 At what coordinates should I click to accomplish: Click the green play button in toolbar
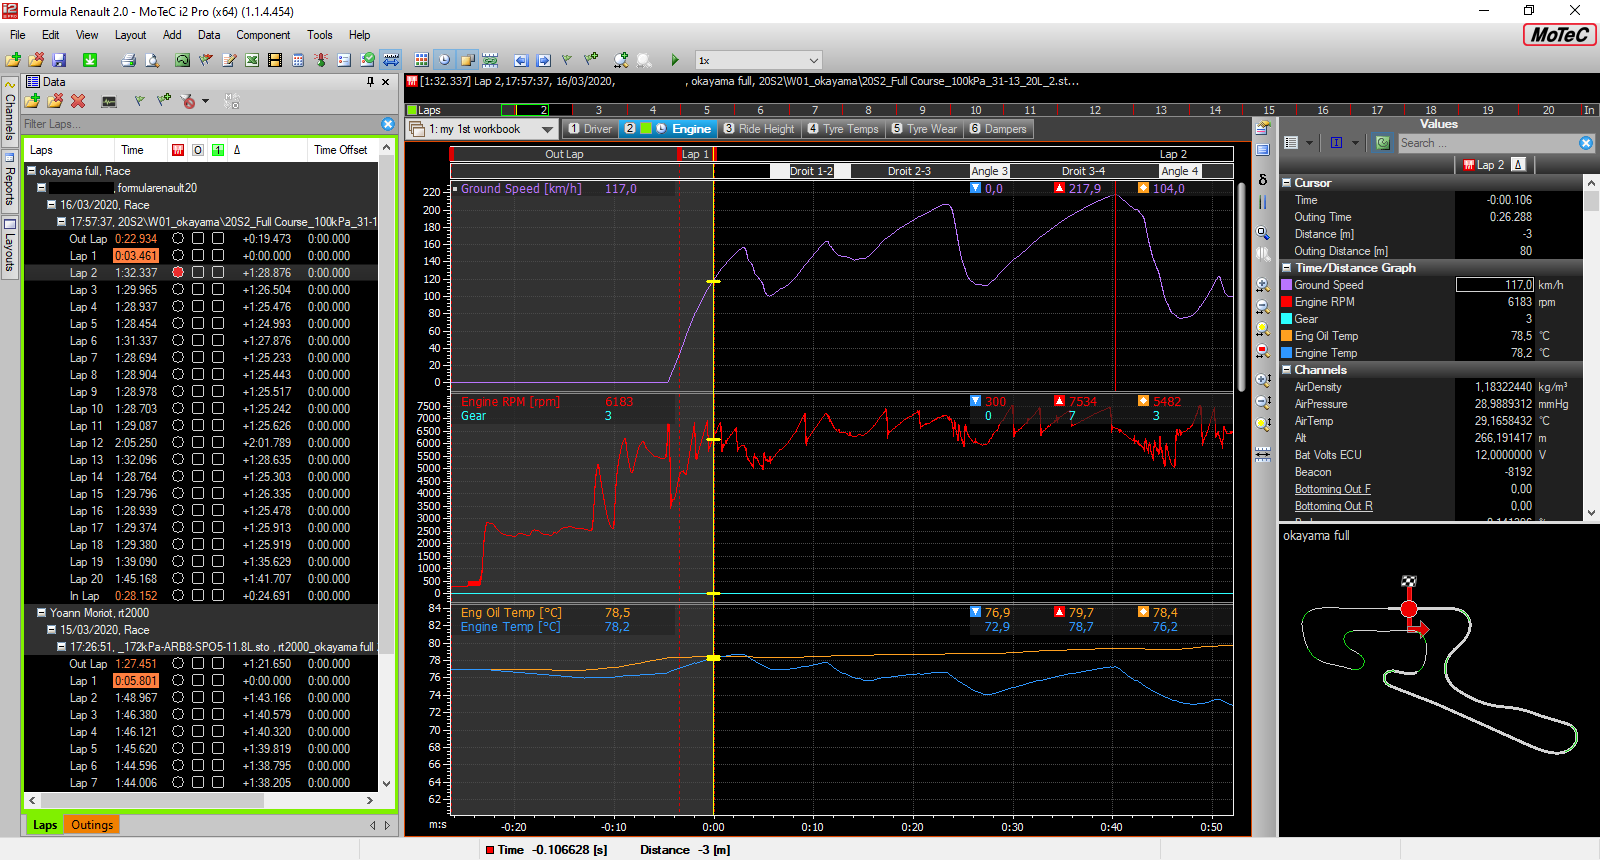click(x=675, y=60)
